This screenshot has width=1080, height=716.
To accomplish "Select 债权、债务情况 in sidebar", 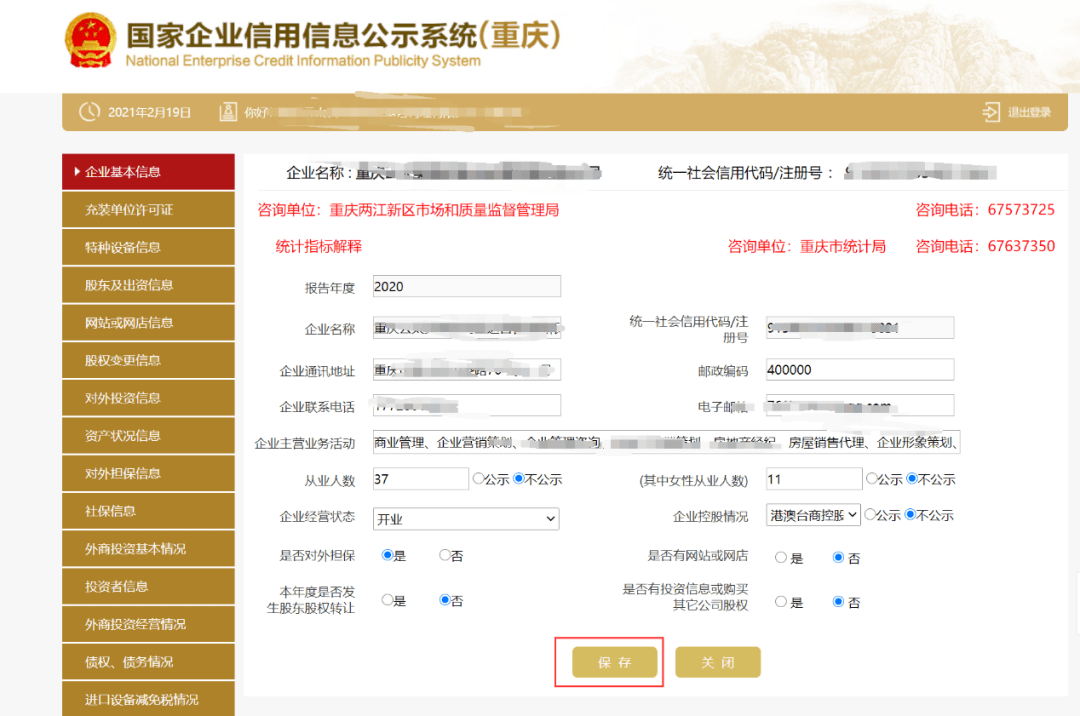I will (x=148, y=662).
